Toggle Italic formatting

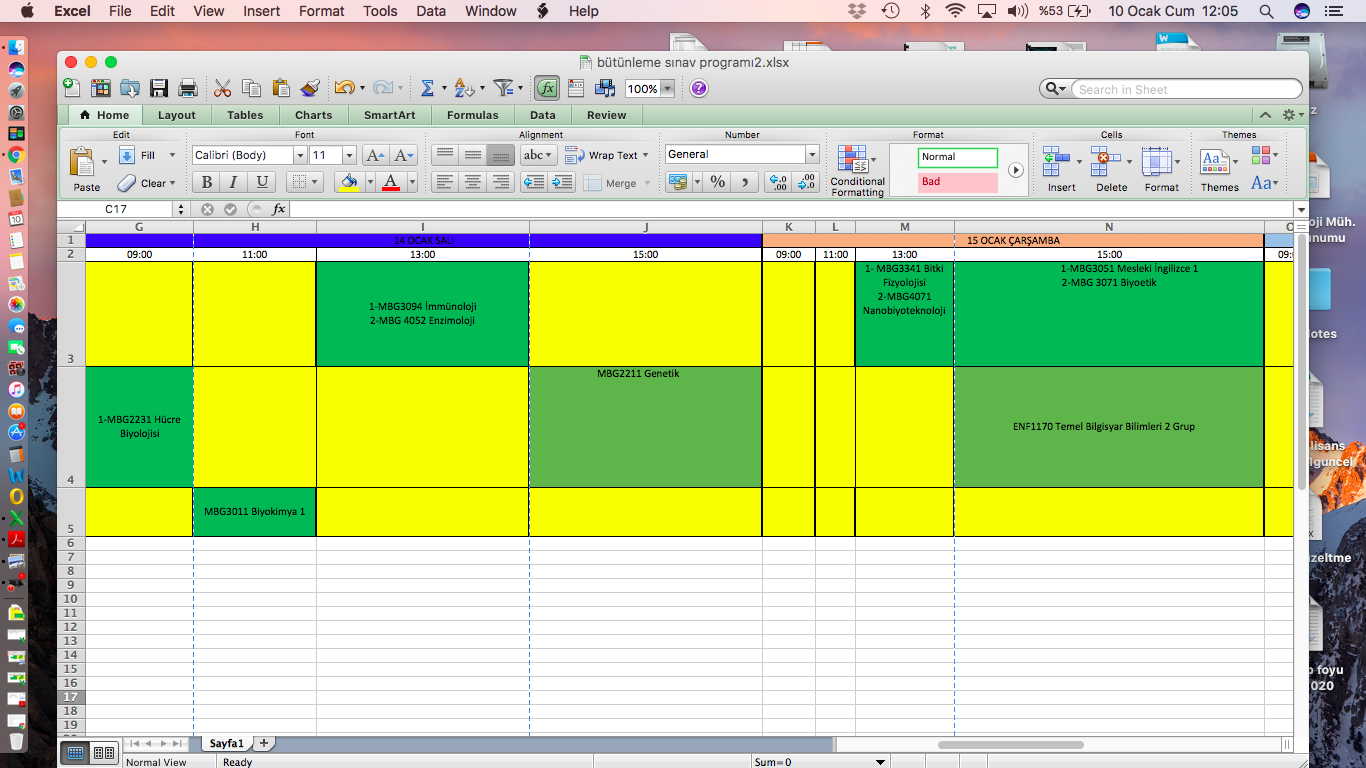click(x=234, y=182)
